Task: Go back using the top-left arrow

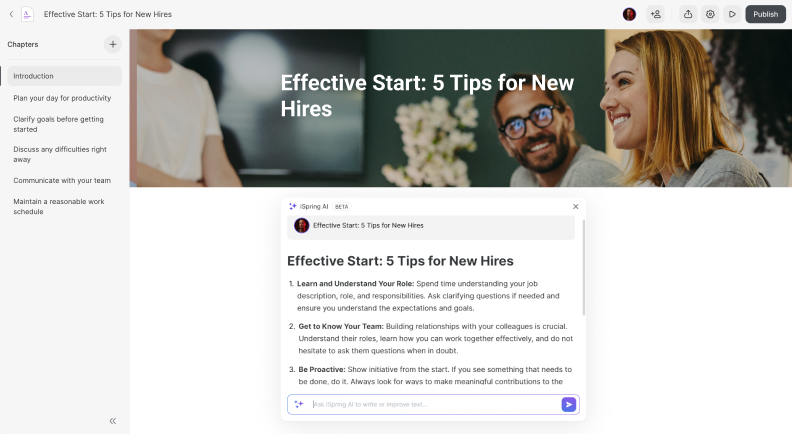Action: coord(11,14)
